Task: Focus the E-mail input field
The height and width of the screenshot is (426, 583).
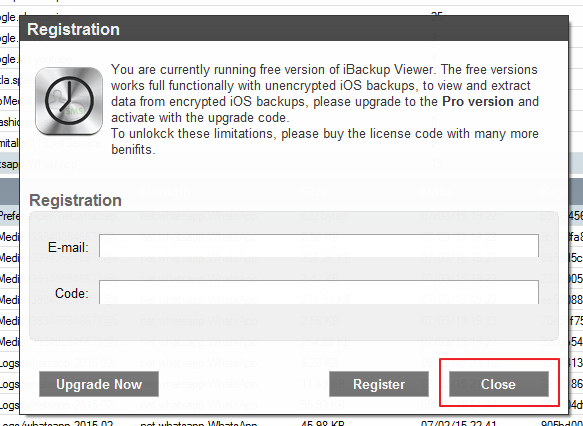Action: click(x=319, y=246)
